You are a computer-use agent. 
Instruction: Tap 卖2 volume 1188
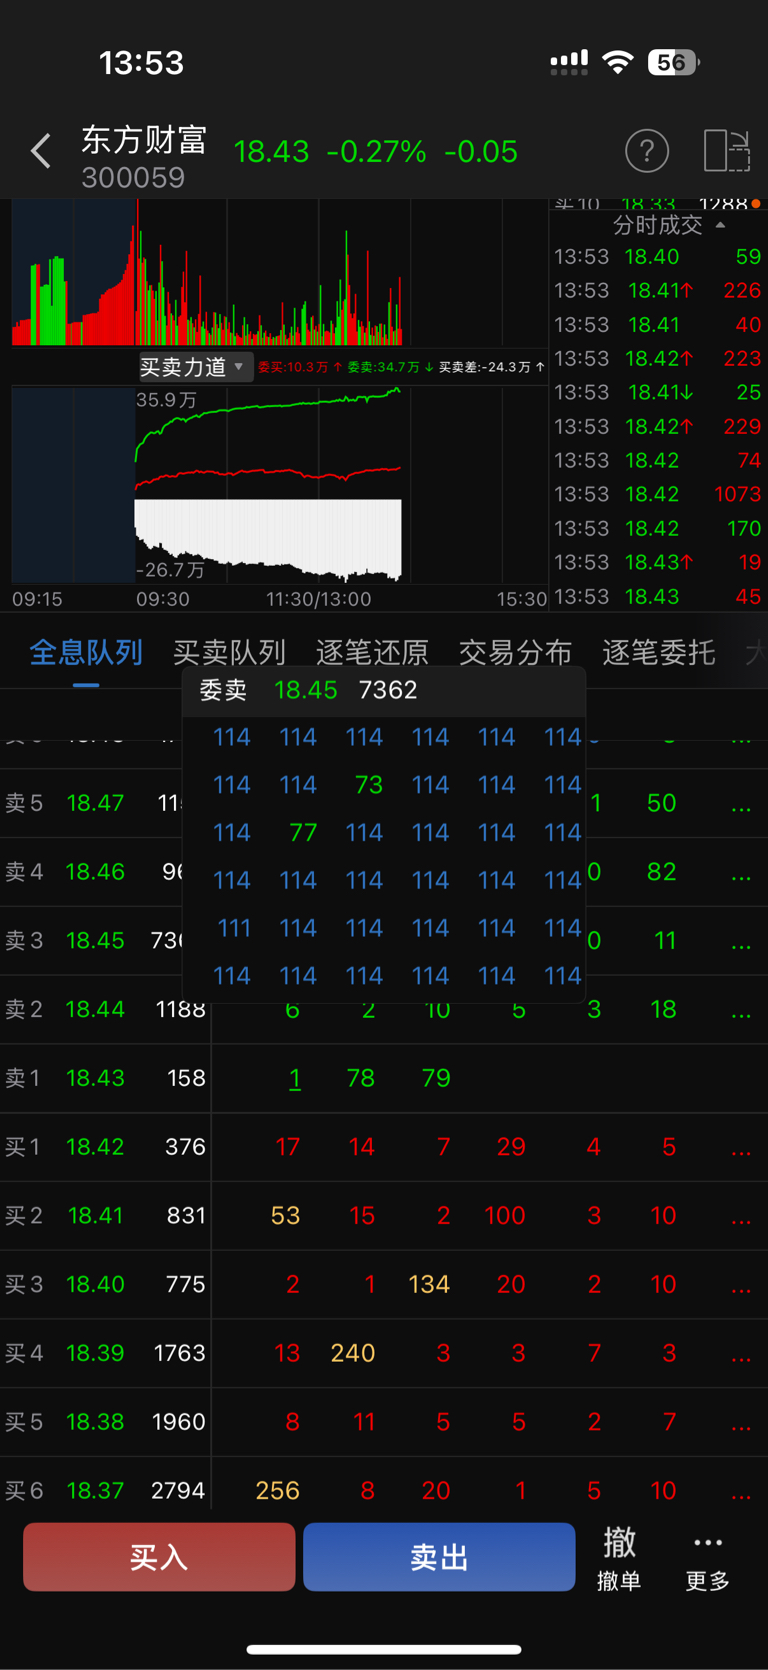(x=181, y=1010)
